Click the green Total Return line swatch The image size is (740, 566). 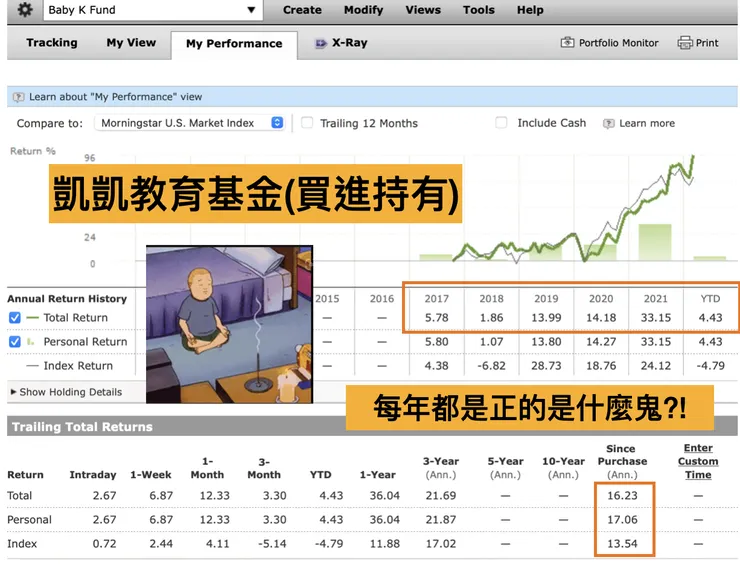(33, 318)
